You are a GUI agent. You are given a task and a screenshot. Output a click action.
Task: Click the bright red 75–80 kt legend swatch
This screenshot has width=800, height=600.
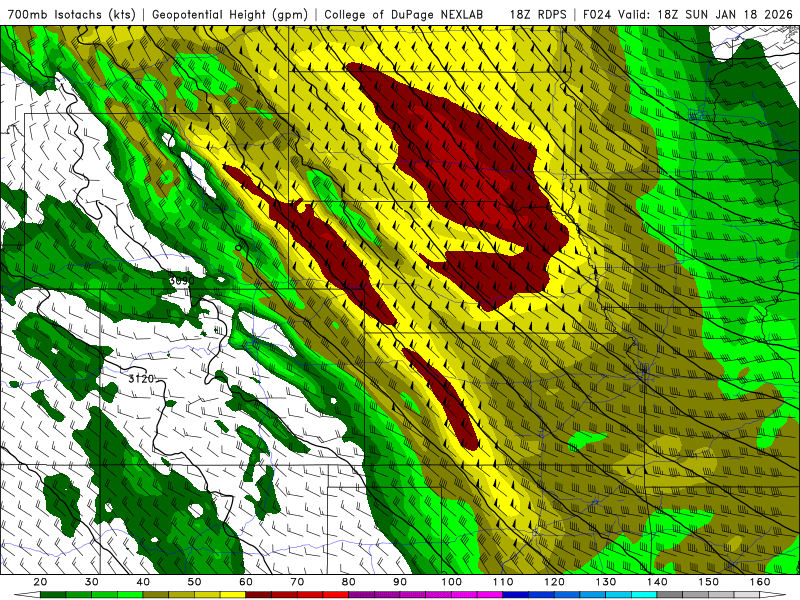pos(336,595)
